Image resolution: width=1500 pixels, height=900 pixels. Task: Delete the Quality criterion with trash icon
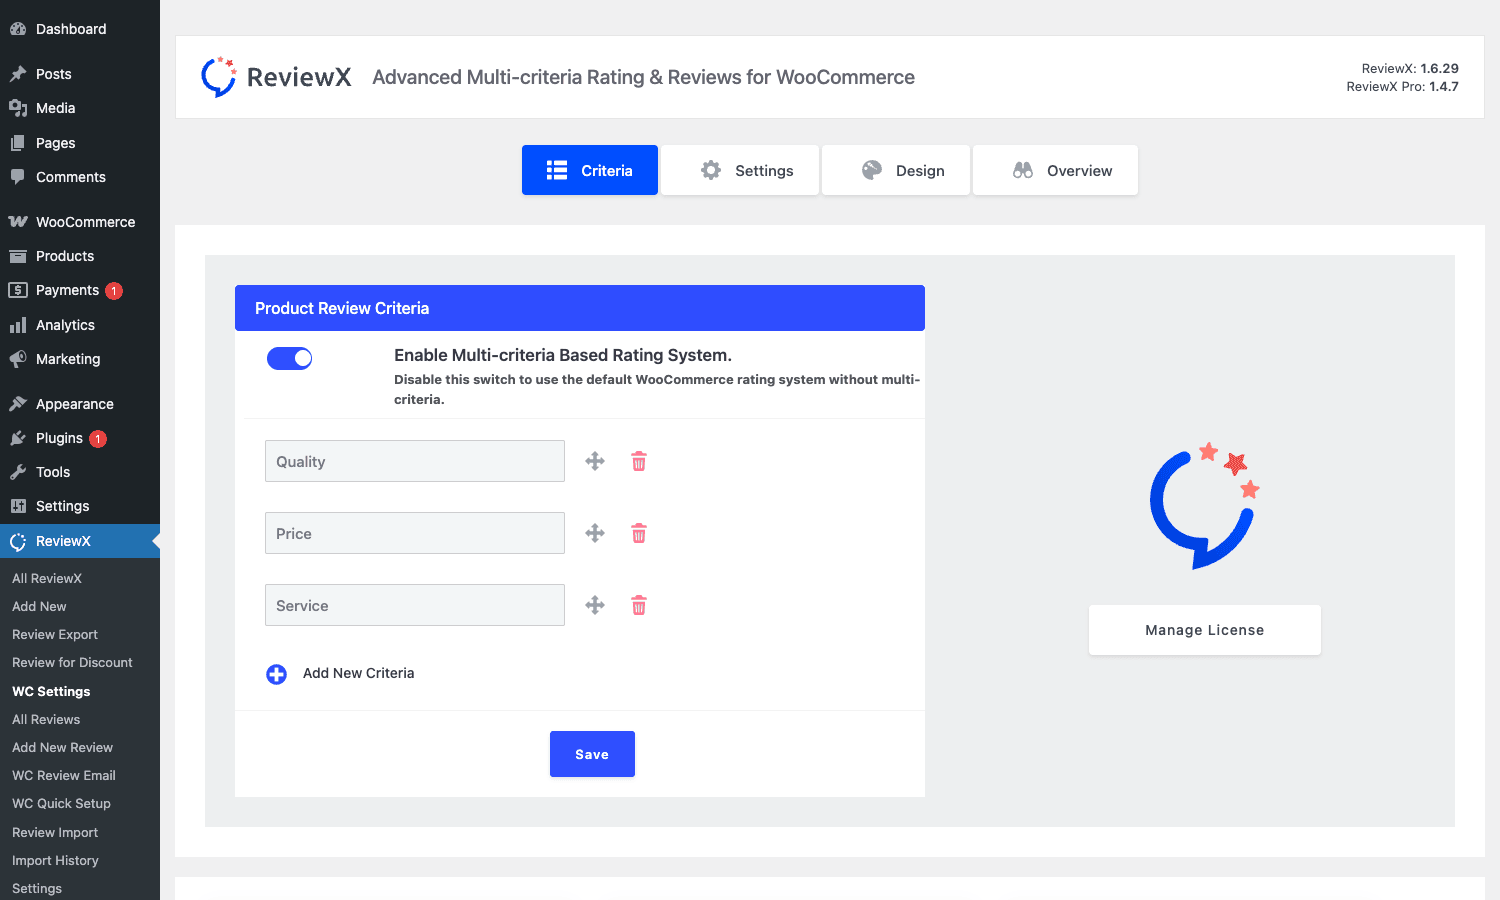click(x=639, y=461)
